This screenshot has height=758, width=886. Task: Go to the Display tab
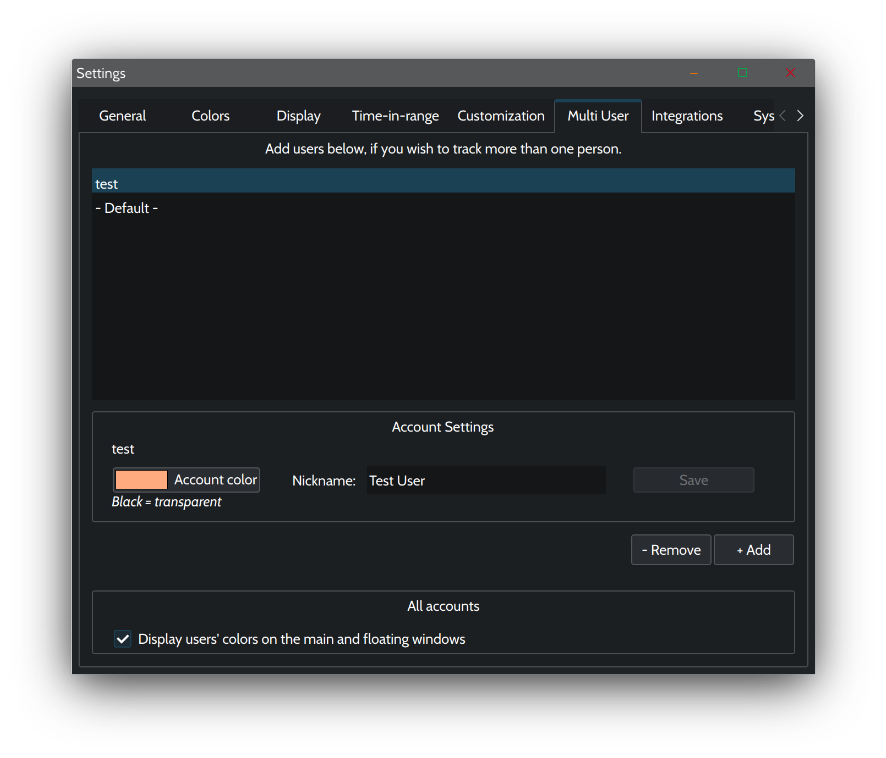click(298, 116)
